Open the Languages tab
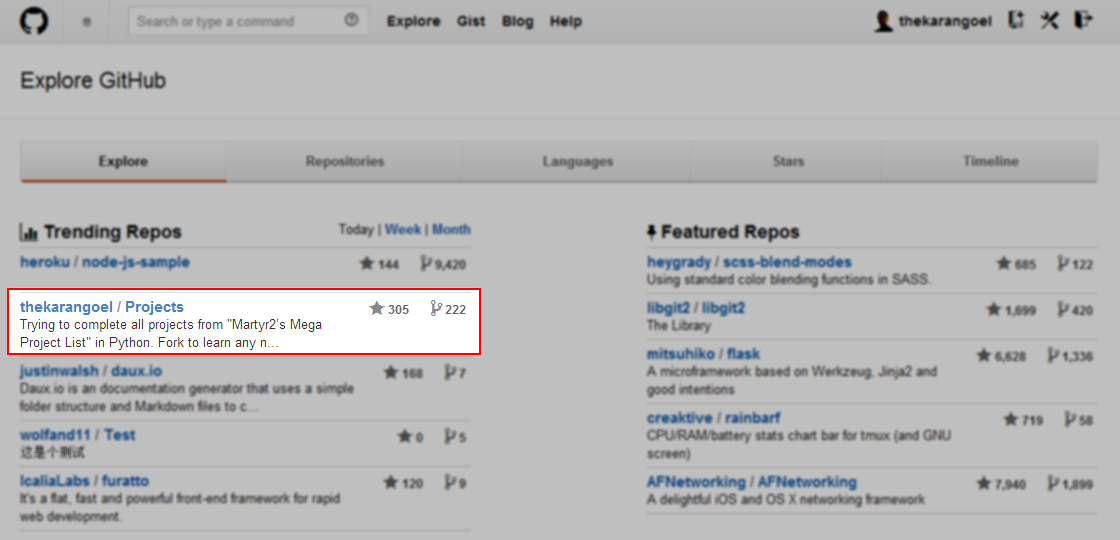 [x=577, y=161]
